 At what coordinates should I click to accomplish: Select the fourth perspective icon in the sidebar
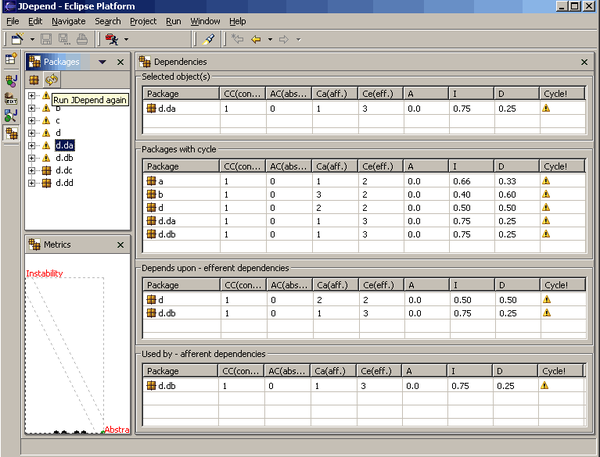tap(11, 116)
